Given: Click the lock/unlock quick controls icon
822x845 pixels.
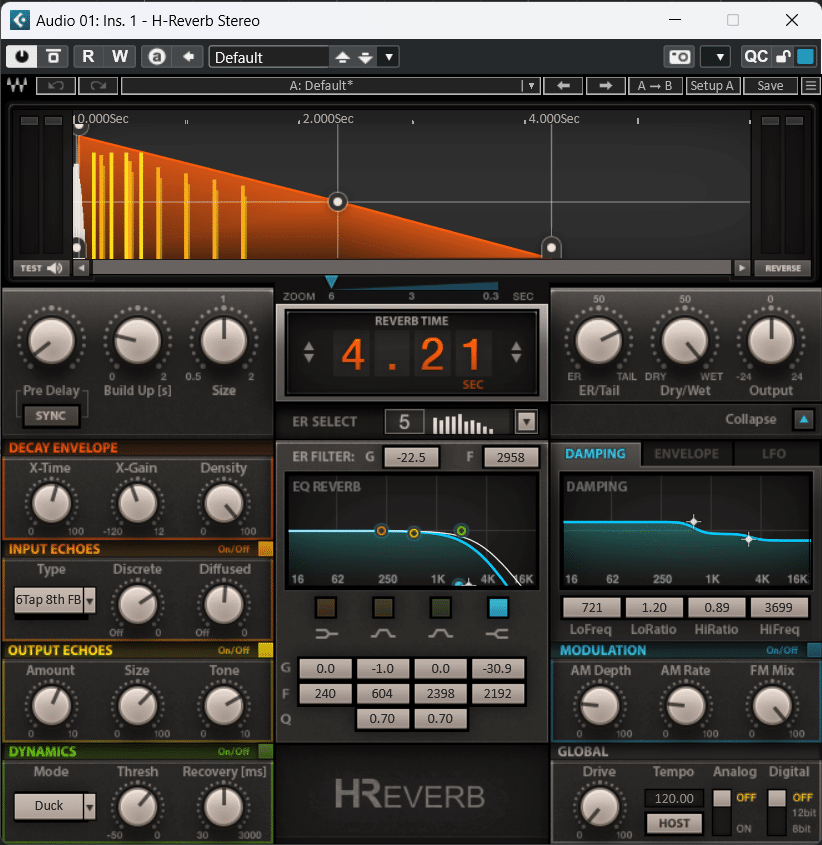Looking at the screenshot, I should pos(783,57).
